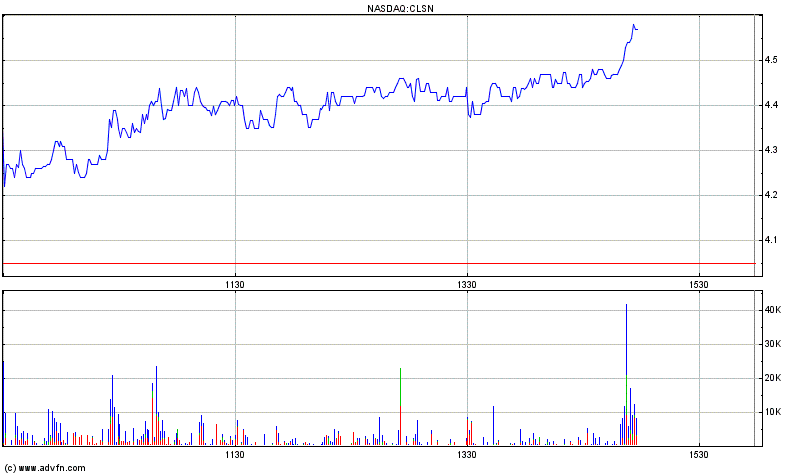This screenshot has height=475, width=800.
Task: Click the 40K volume axis label
Action: click(x=773, y=310)
